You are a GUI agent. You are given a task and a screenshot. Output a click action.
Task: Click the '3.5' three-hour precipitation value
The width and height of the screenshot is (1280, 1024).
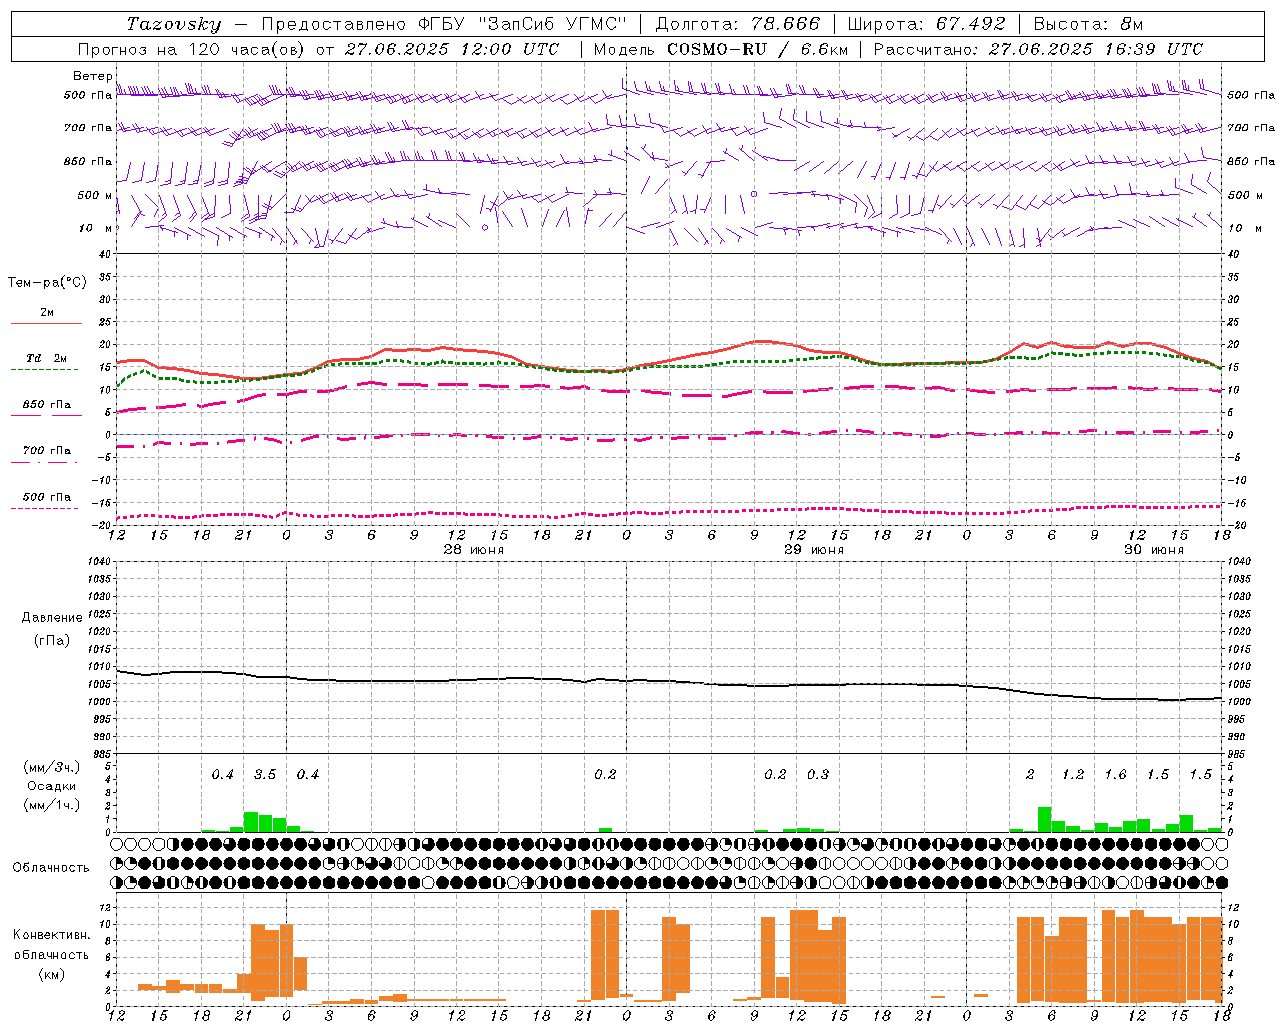click(x=265, y=775)
